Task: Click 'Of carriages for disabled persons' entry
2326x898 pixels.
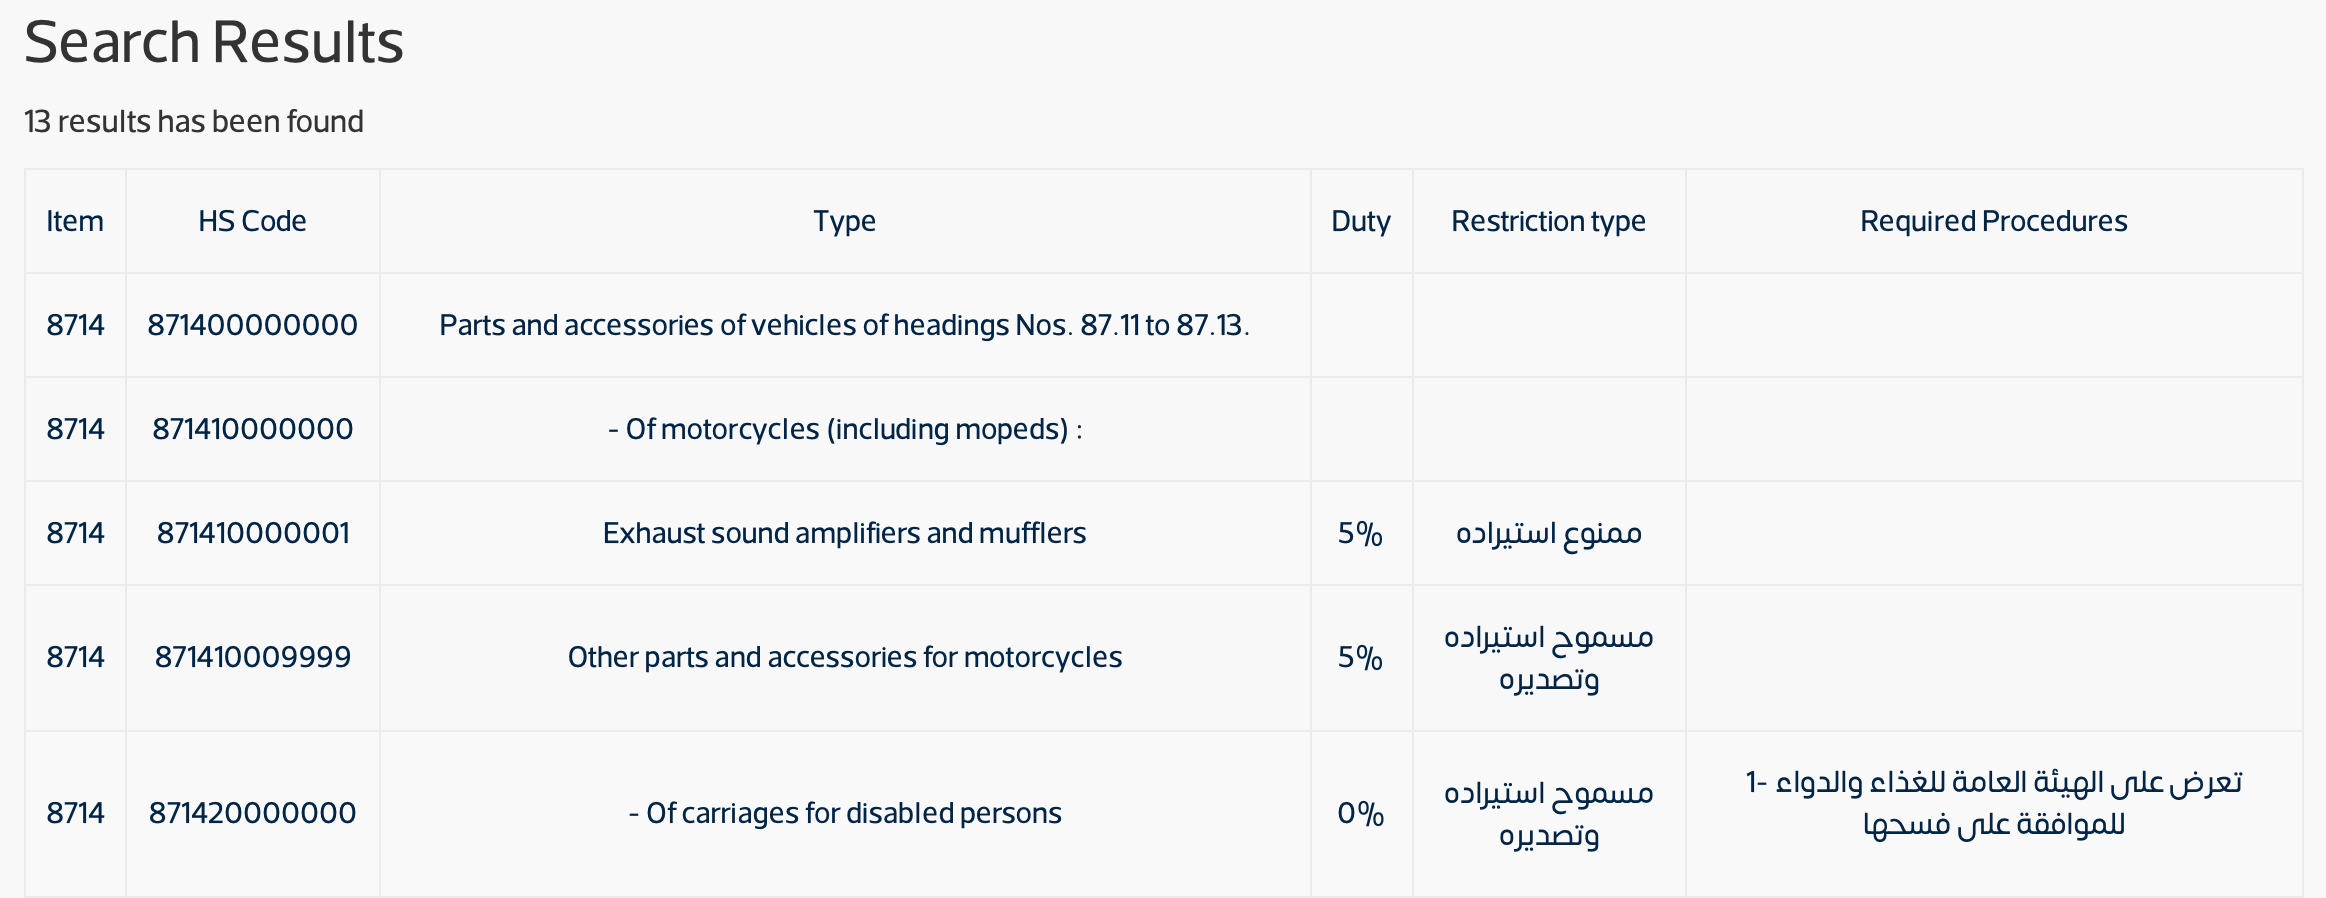Action: tap(844, 813)
